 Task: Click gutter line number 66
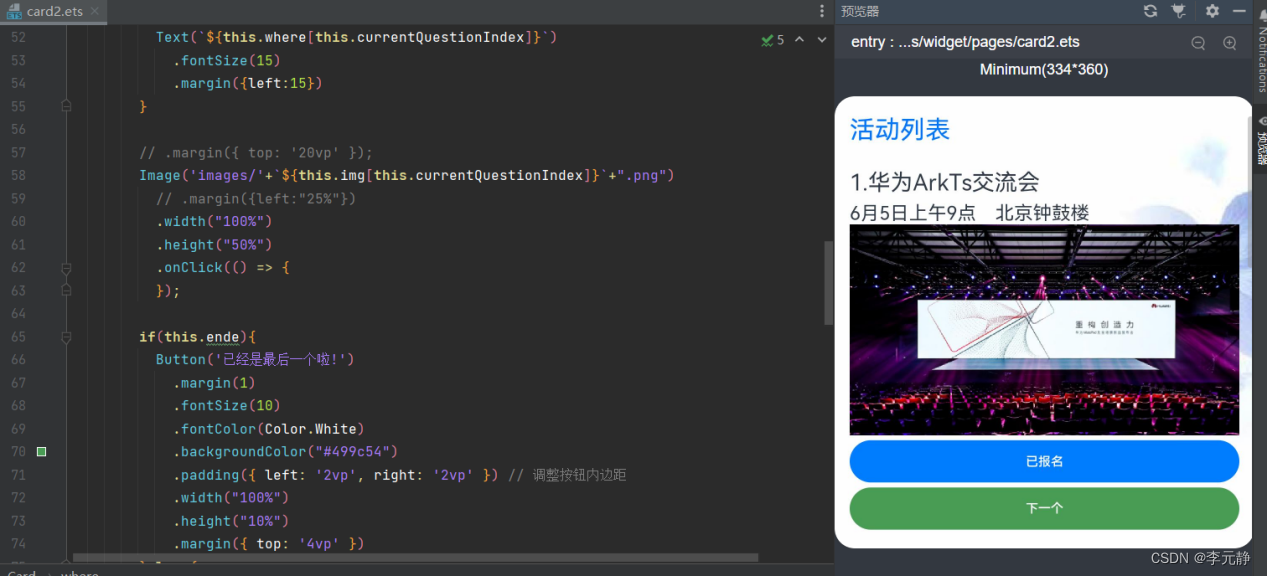pyautogui.click(x=18, y=360)
